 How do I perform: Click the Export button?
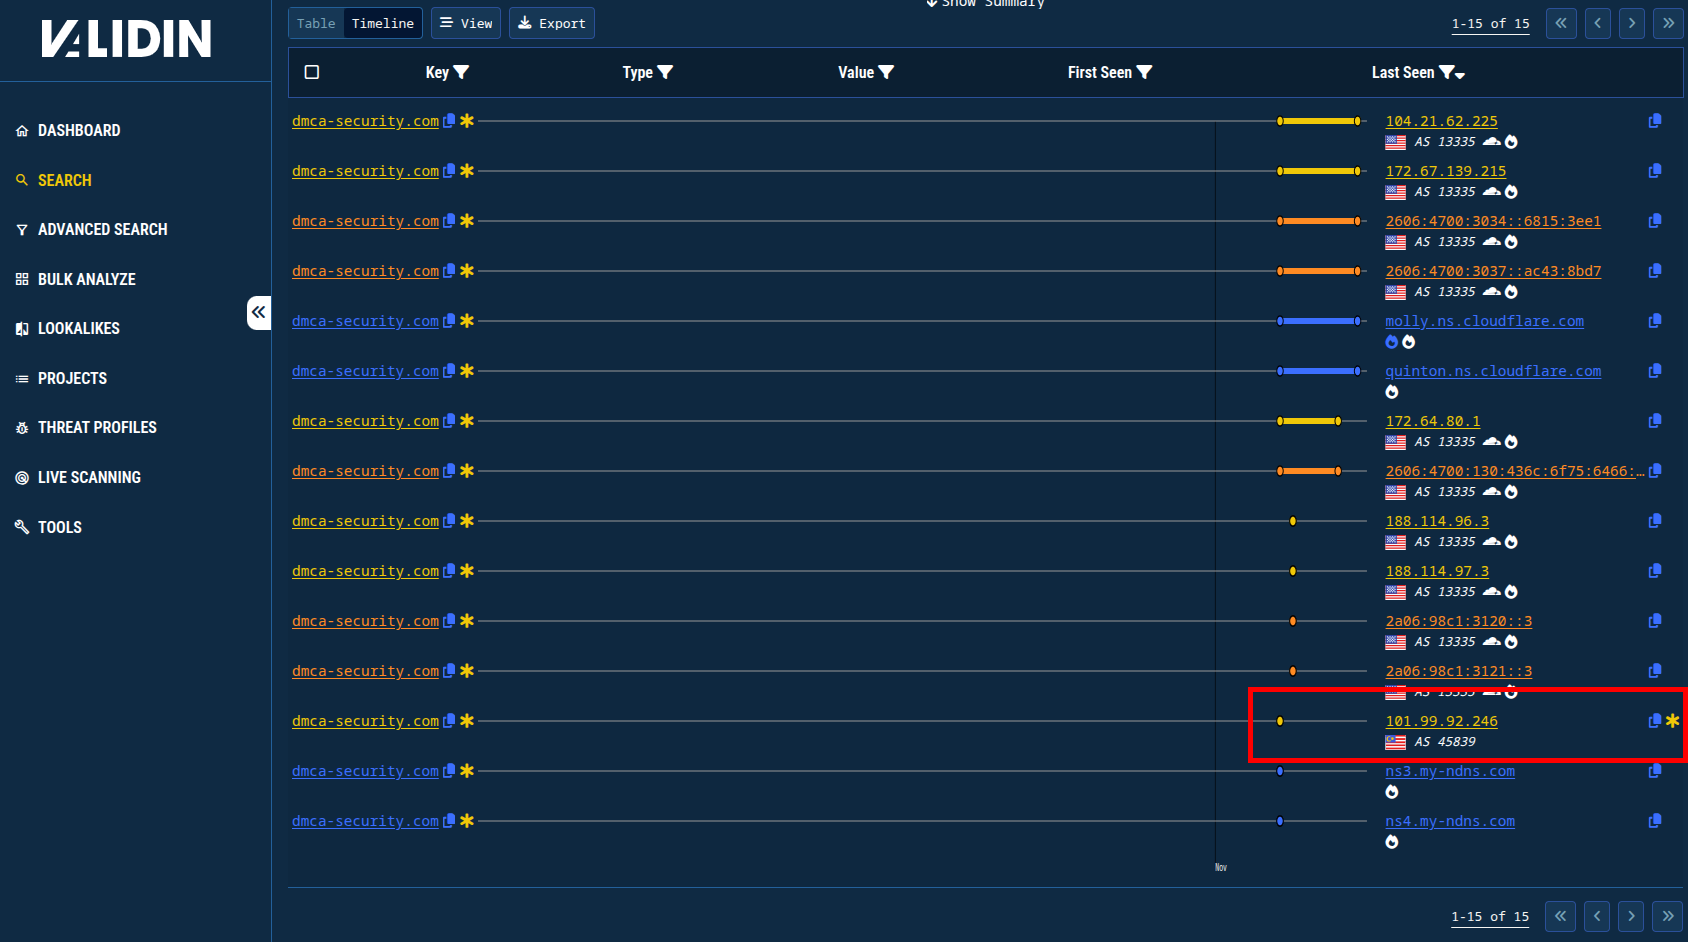[x=551, y=22]
